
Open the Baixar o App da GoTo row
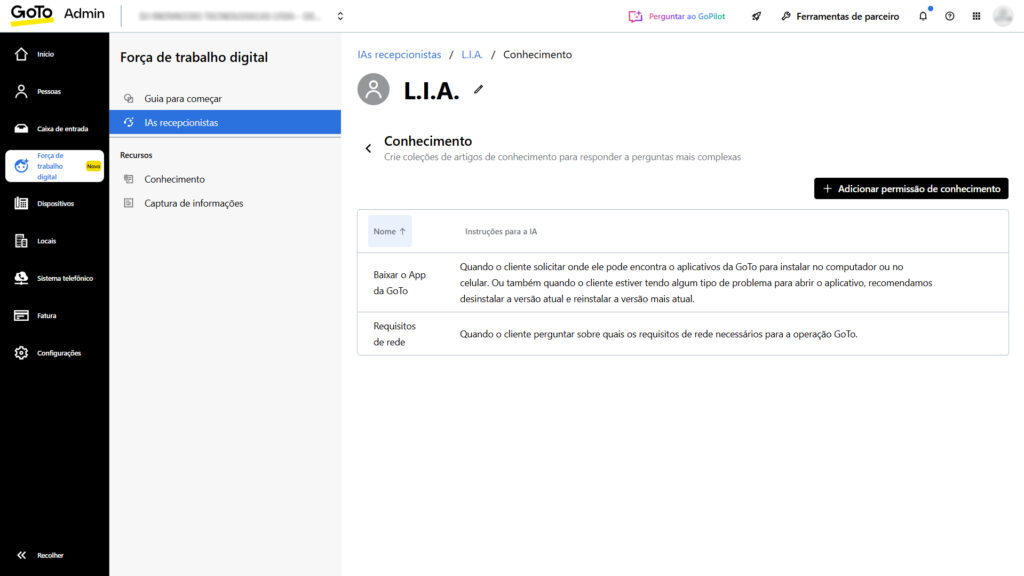tap(399, 282)
